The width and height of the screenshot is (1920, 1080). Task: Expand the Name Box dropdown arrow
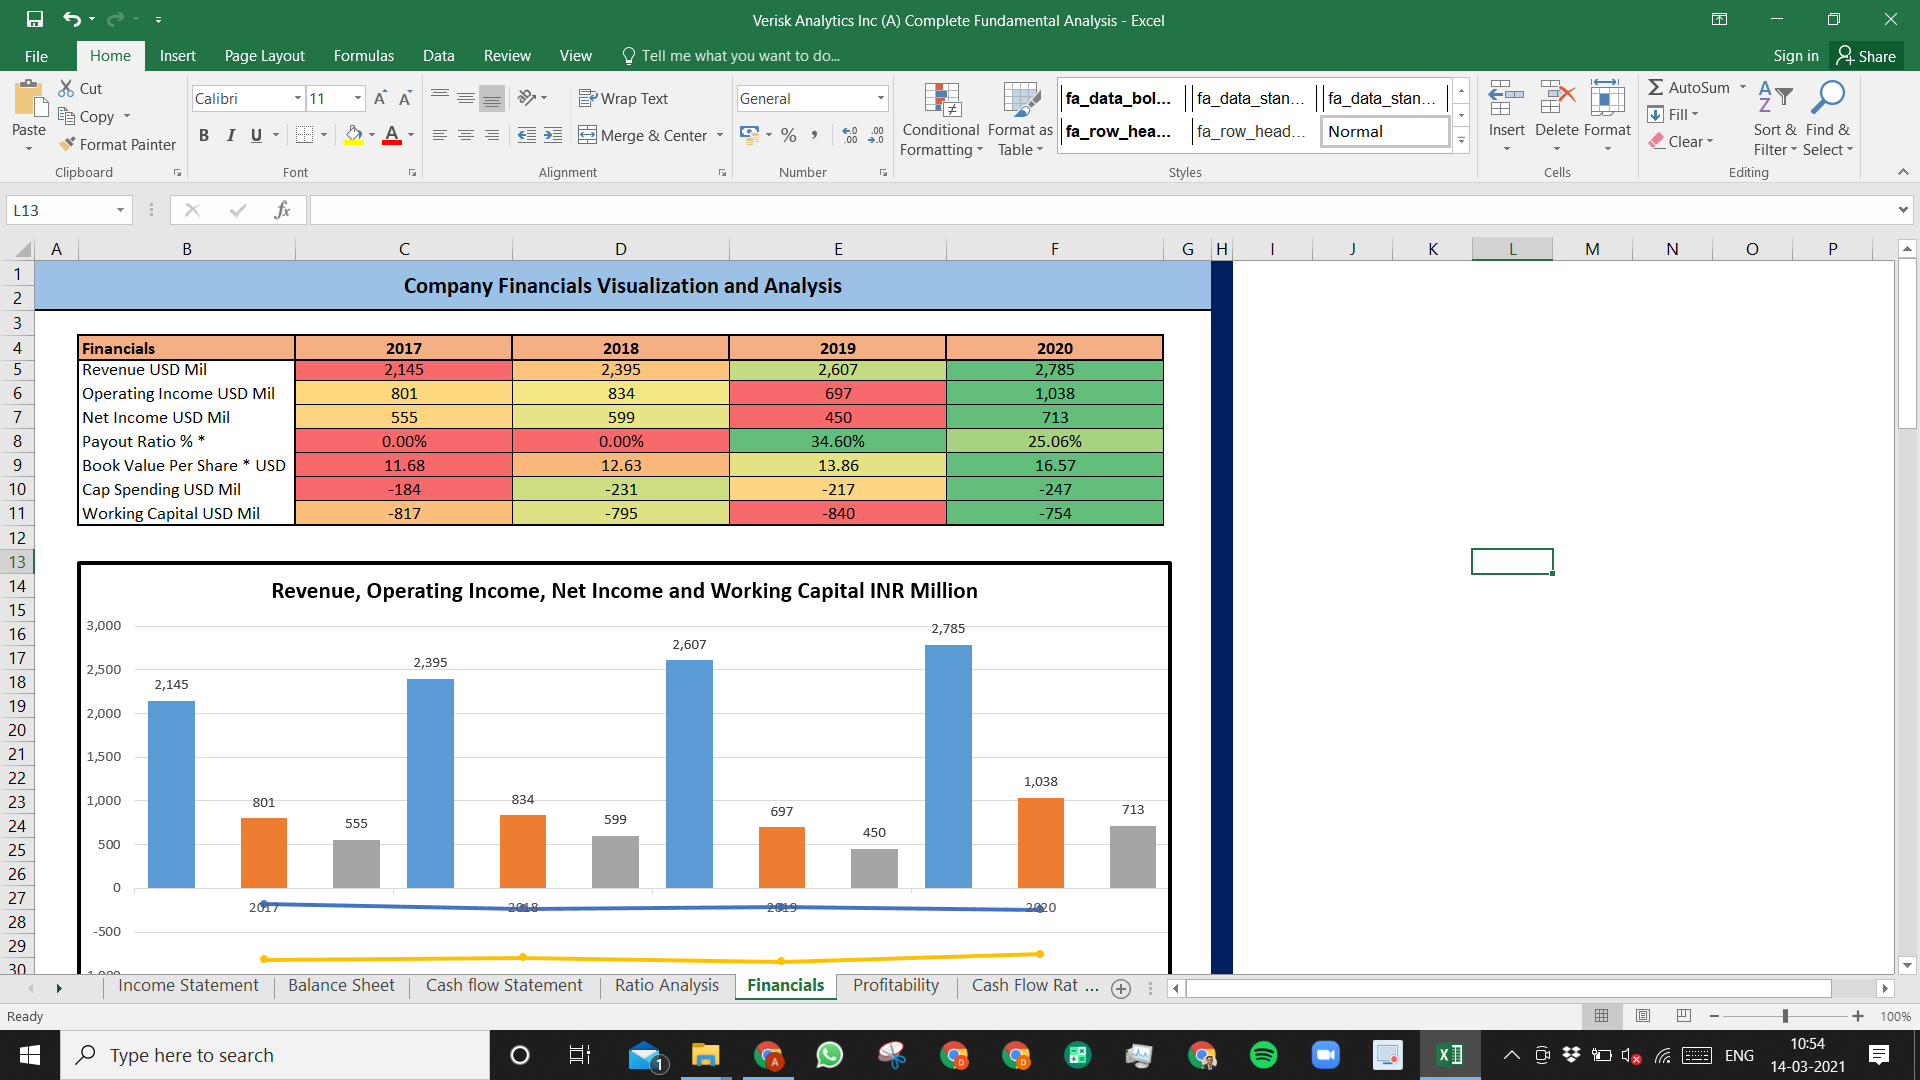tap(120, 210)
